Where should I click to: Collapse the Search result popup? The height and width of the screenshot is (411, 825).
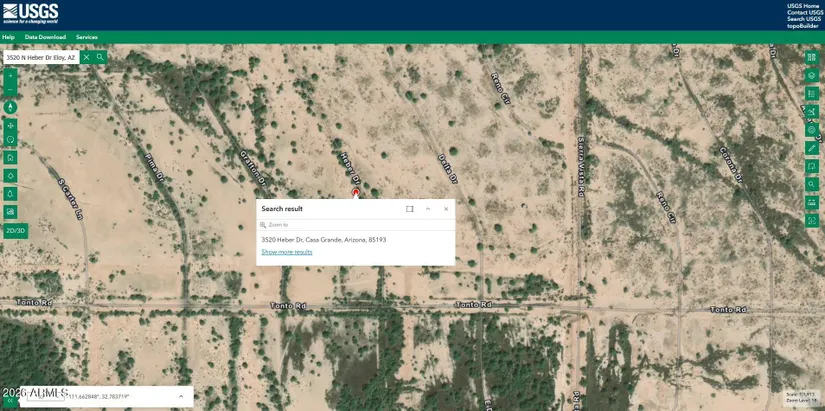[x=428, y=209]
